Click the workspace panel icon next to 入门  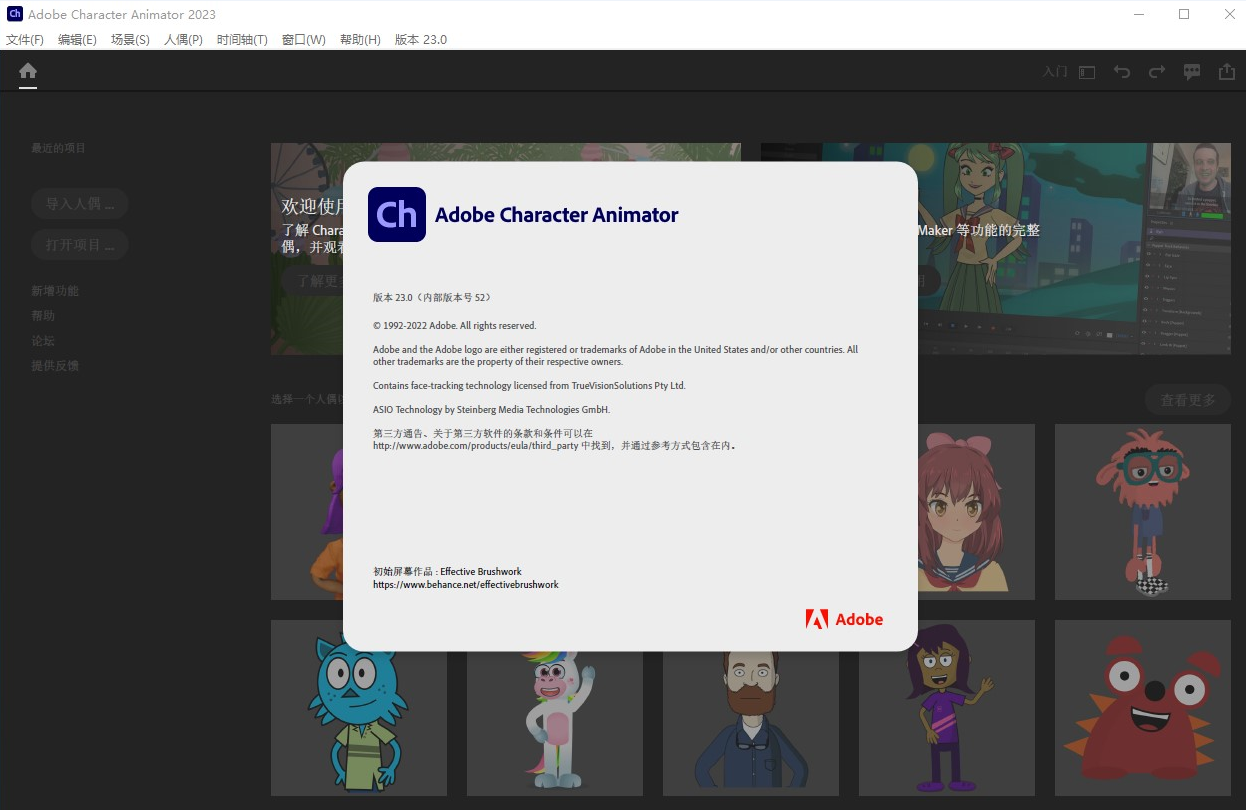click(x=1085, y=71)
